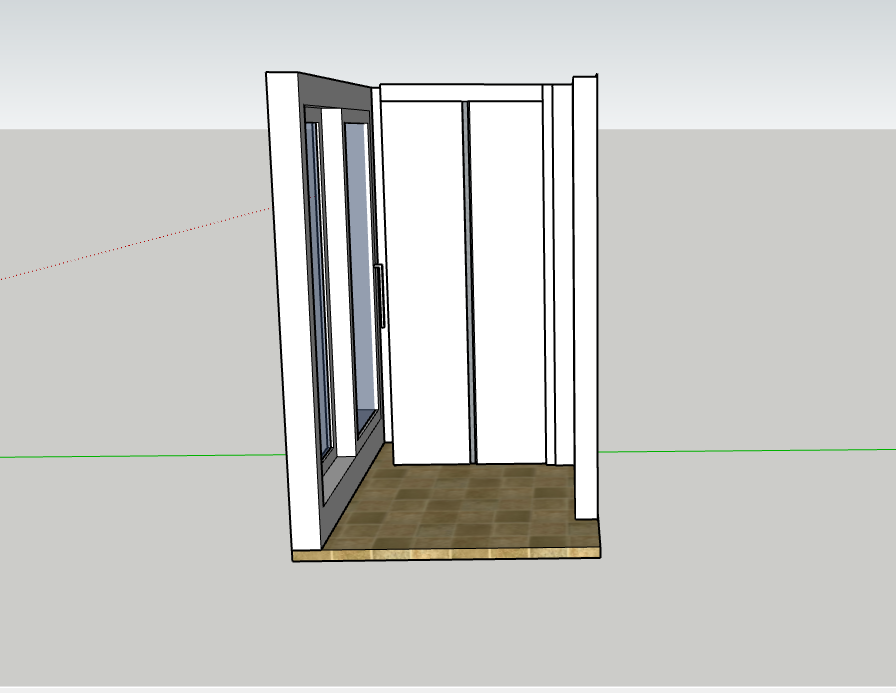The width and height of the screenshot is (896, 693).
Task: Select the left white wall front face
Action: point(291,309)
